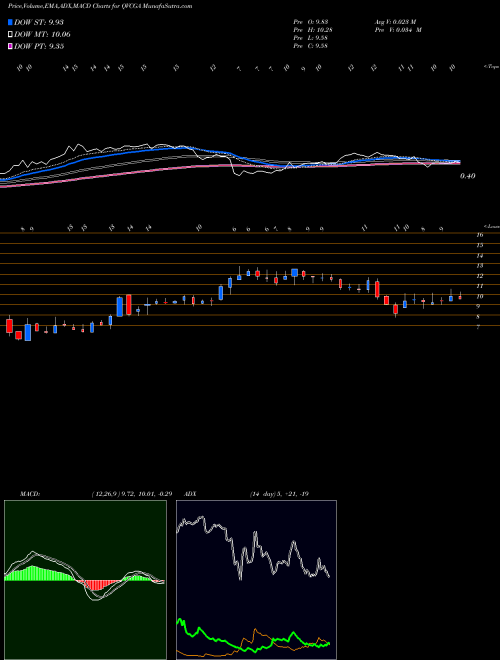Click the 'DOW ST: 9.93' label
Viewport: 500px width, 660px height.
[39, 22]
